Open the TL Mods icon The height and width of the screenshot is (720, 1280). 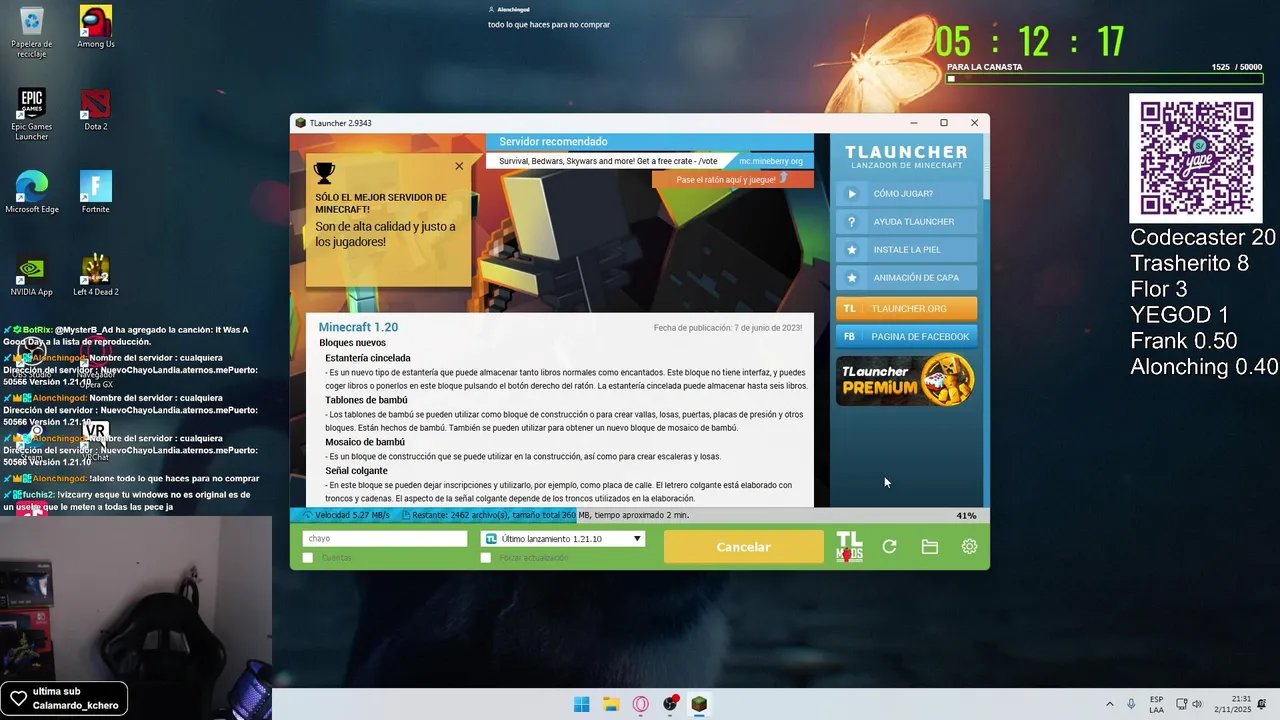[849, 547]
